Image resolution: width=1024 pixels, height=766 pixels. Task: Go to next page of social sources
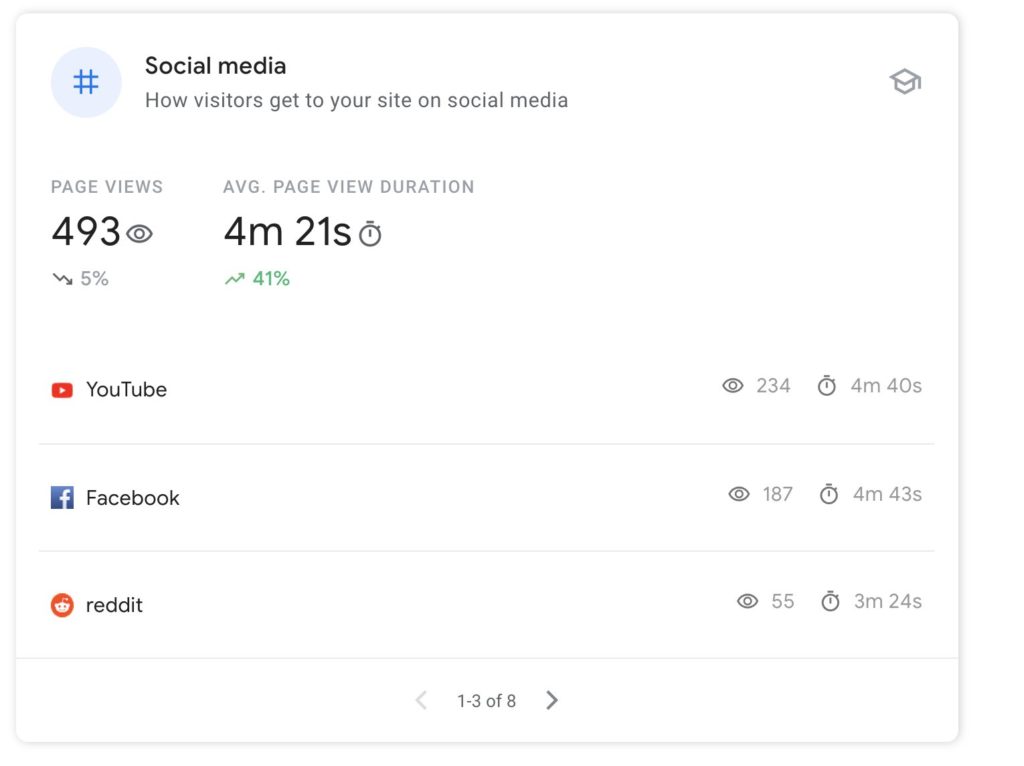[x=552, y=700]
